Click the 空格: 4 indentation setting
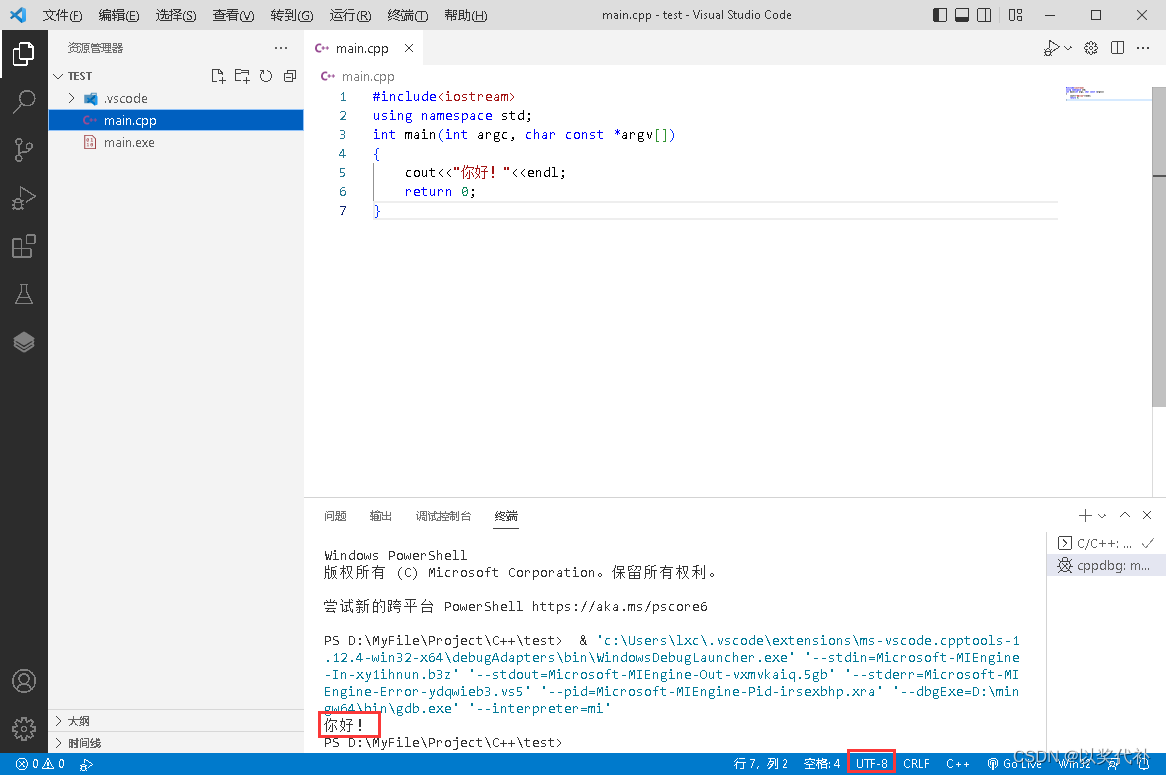 (x=822, y=764)
